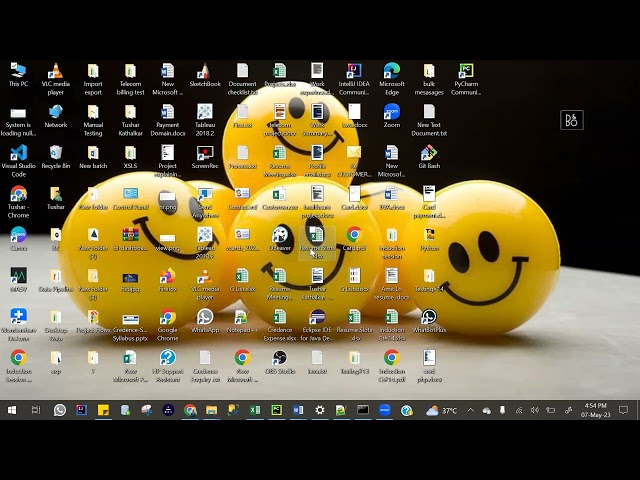
Task: Switch to WhatsApp on the taskbar
Action: coord(60,410)
